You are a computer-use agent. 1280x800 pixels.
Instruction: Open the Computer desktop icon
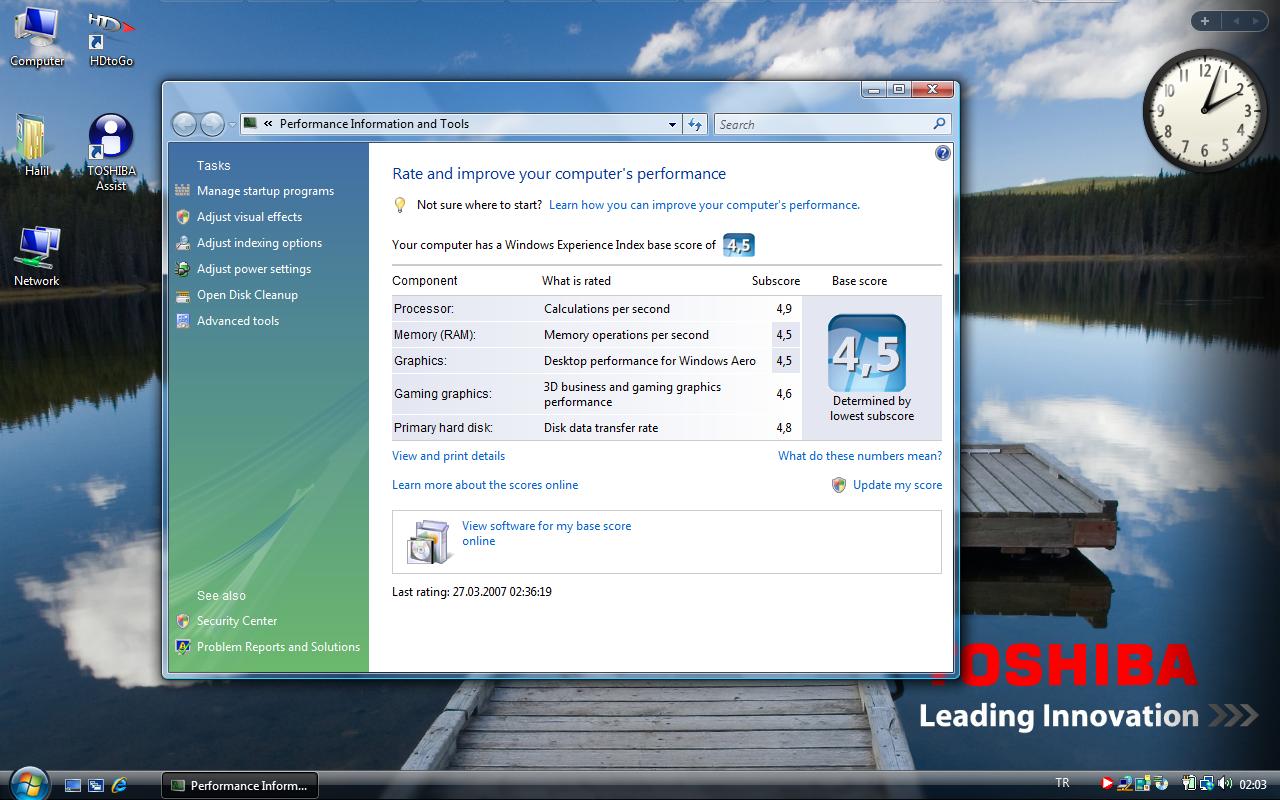(37, 36)
